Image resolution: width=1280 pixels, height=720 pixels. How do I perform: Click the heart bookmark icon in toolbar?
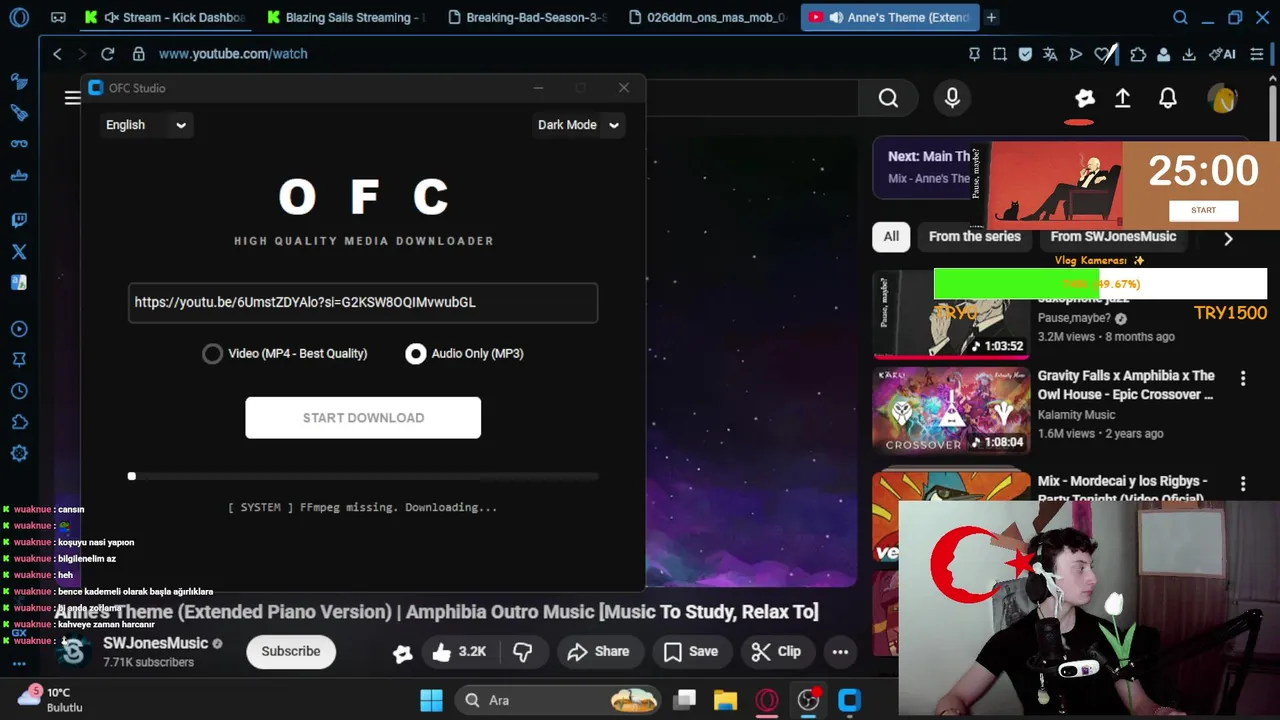[1104, 54]
